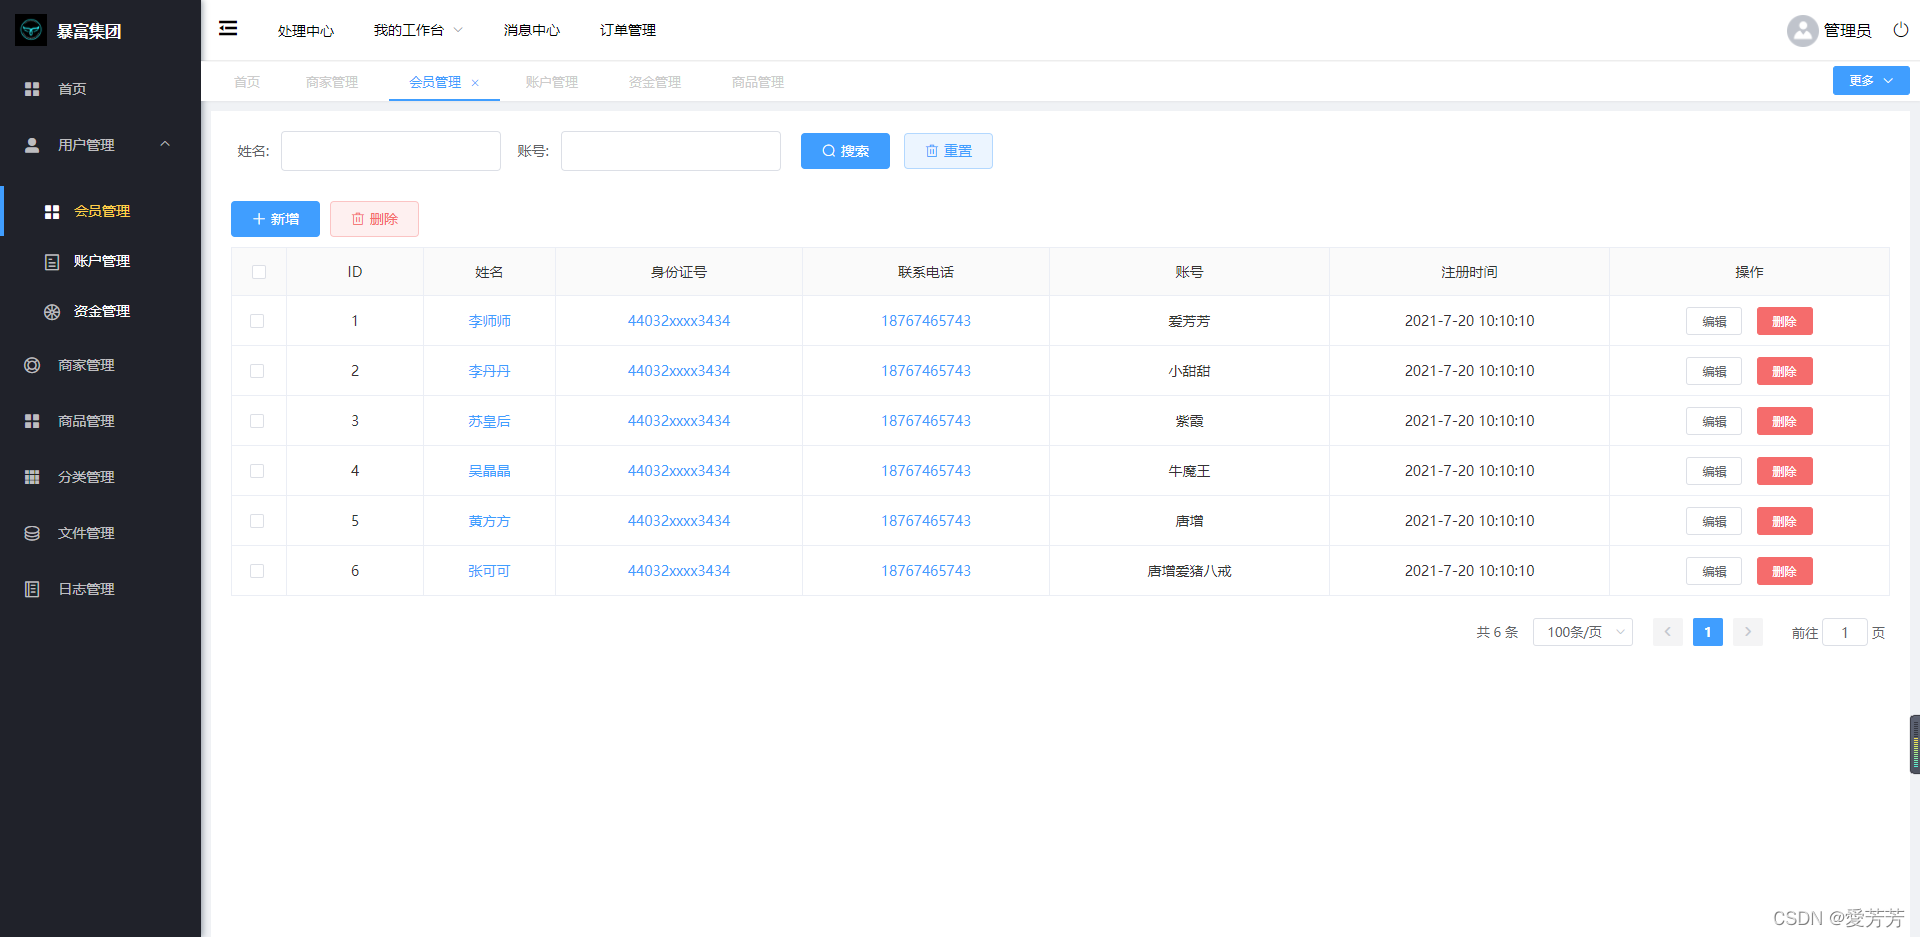Expand 我的工作台 top menu dropdown
The height and width of the screenshot is (937, 1920).
click(x=418, y=30)
